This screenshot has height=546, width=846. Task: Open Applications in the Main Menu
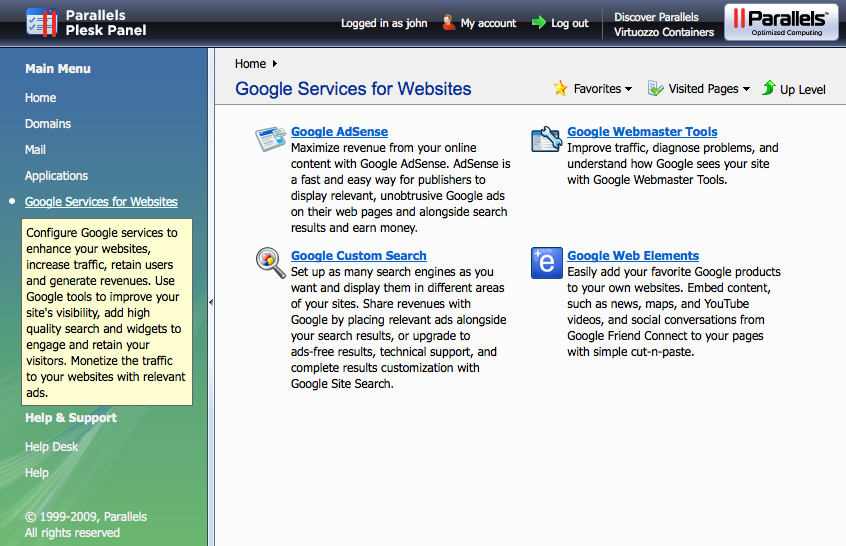pyautogui.click(x=56, y=175)
